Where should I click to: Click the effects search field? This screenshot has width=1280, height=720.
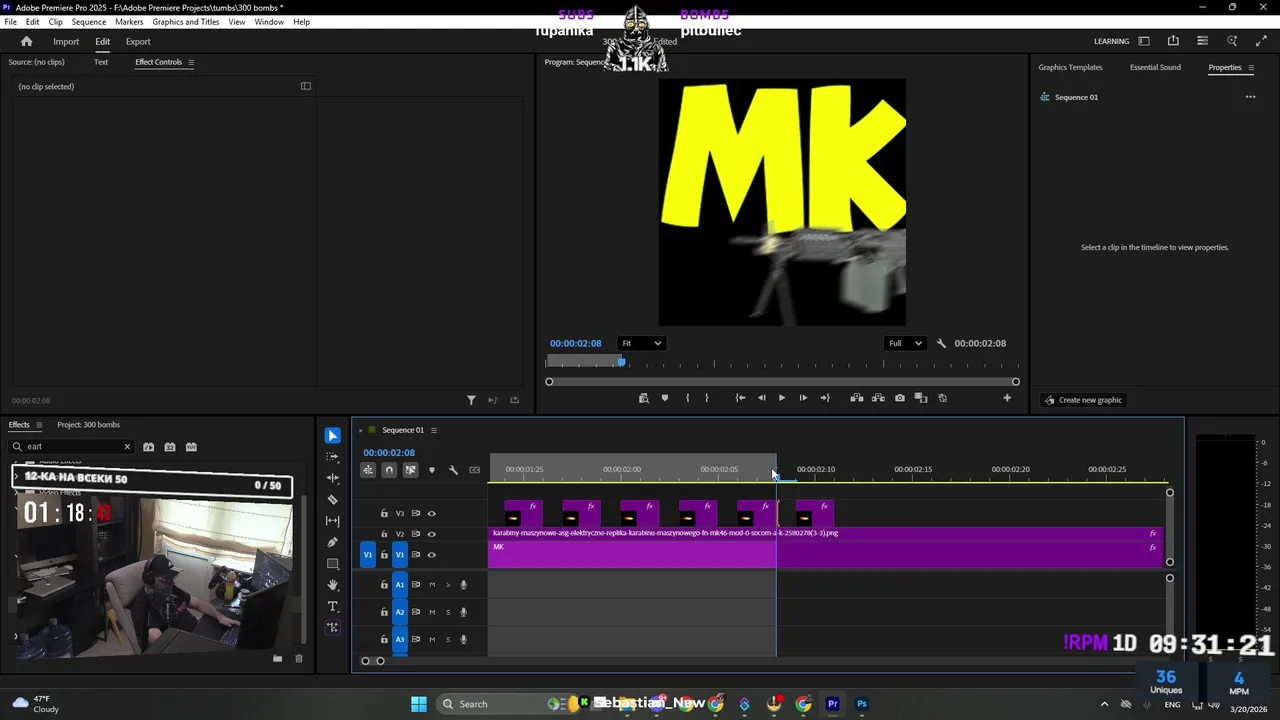tap(72, 447)
